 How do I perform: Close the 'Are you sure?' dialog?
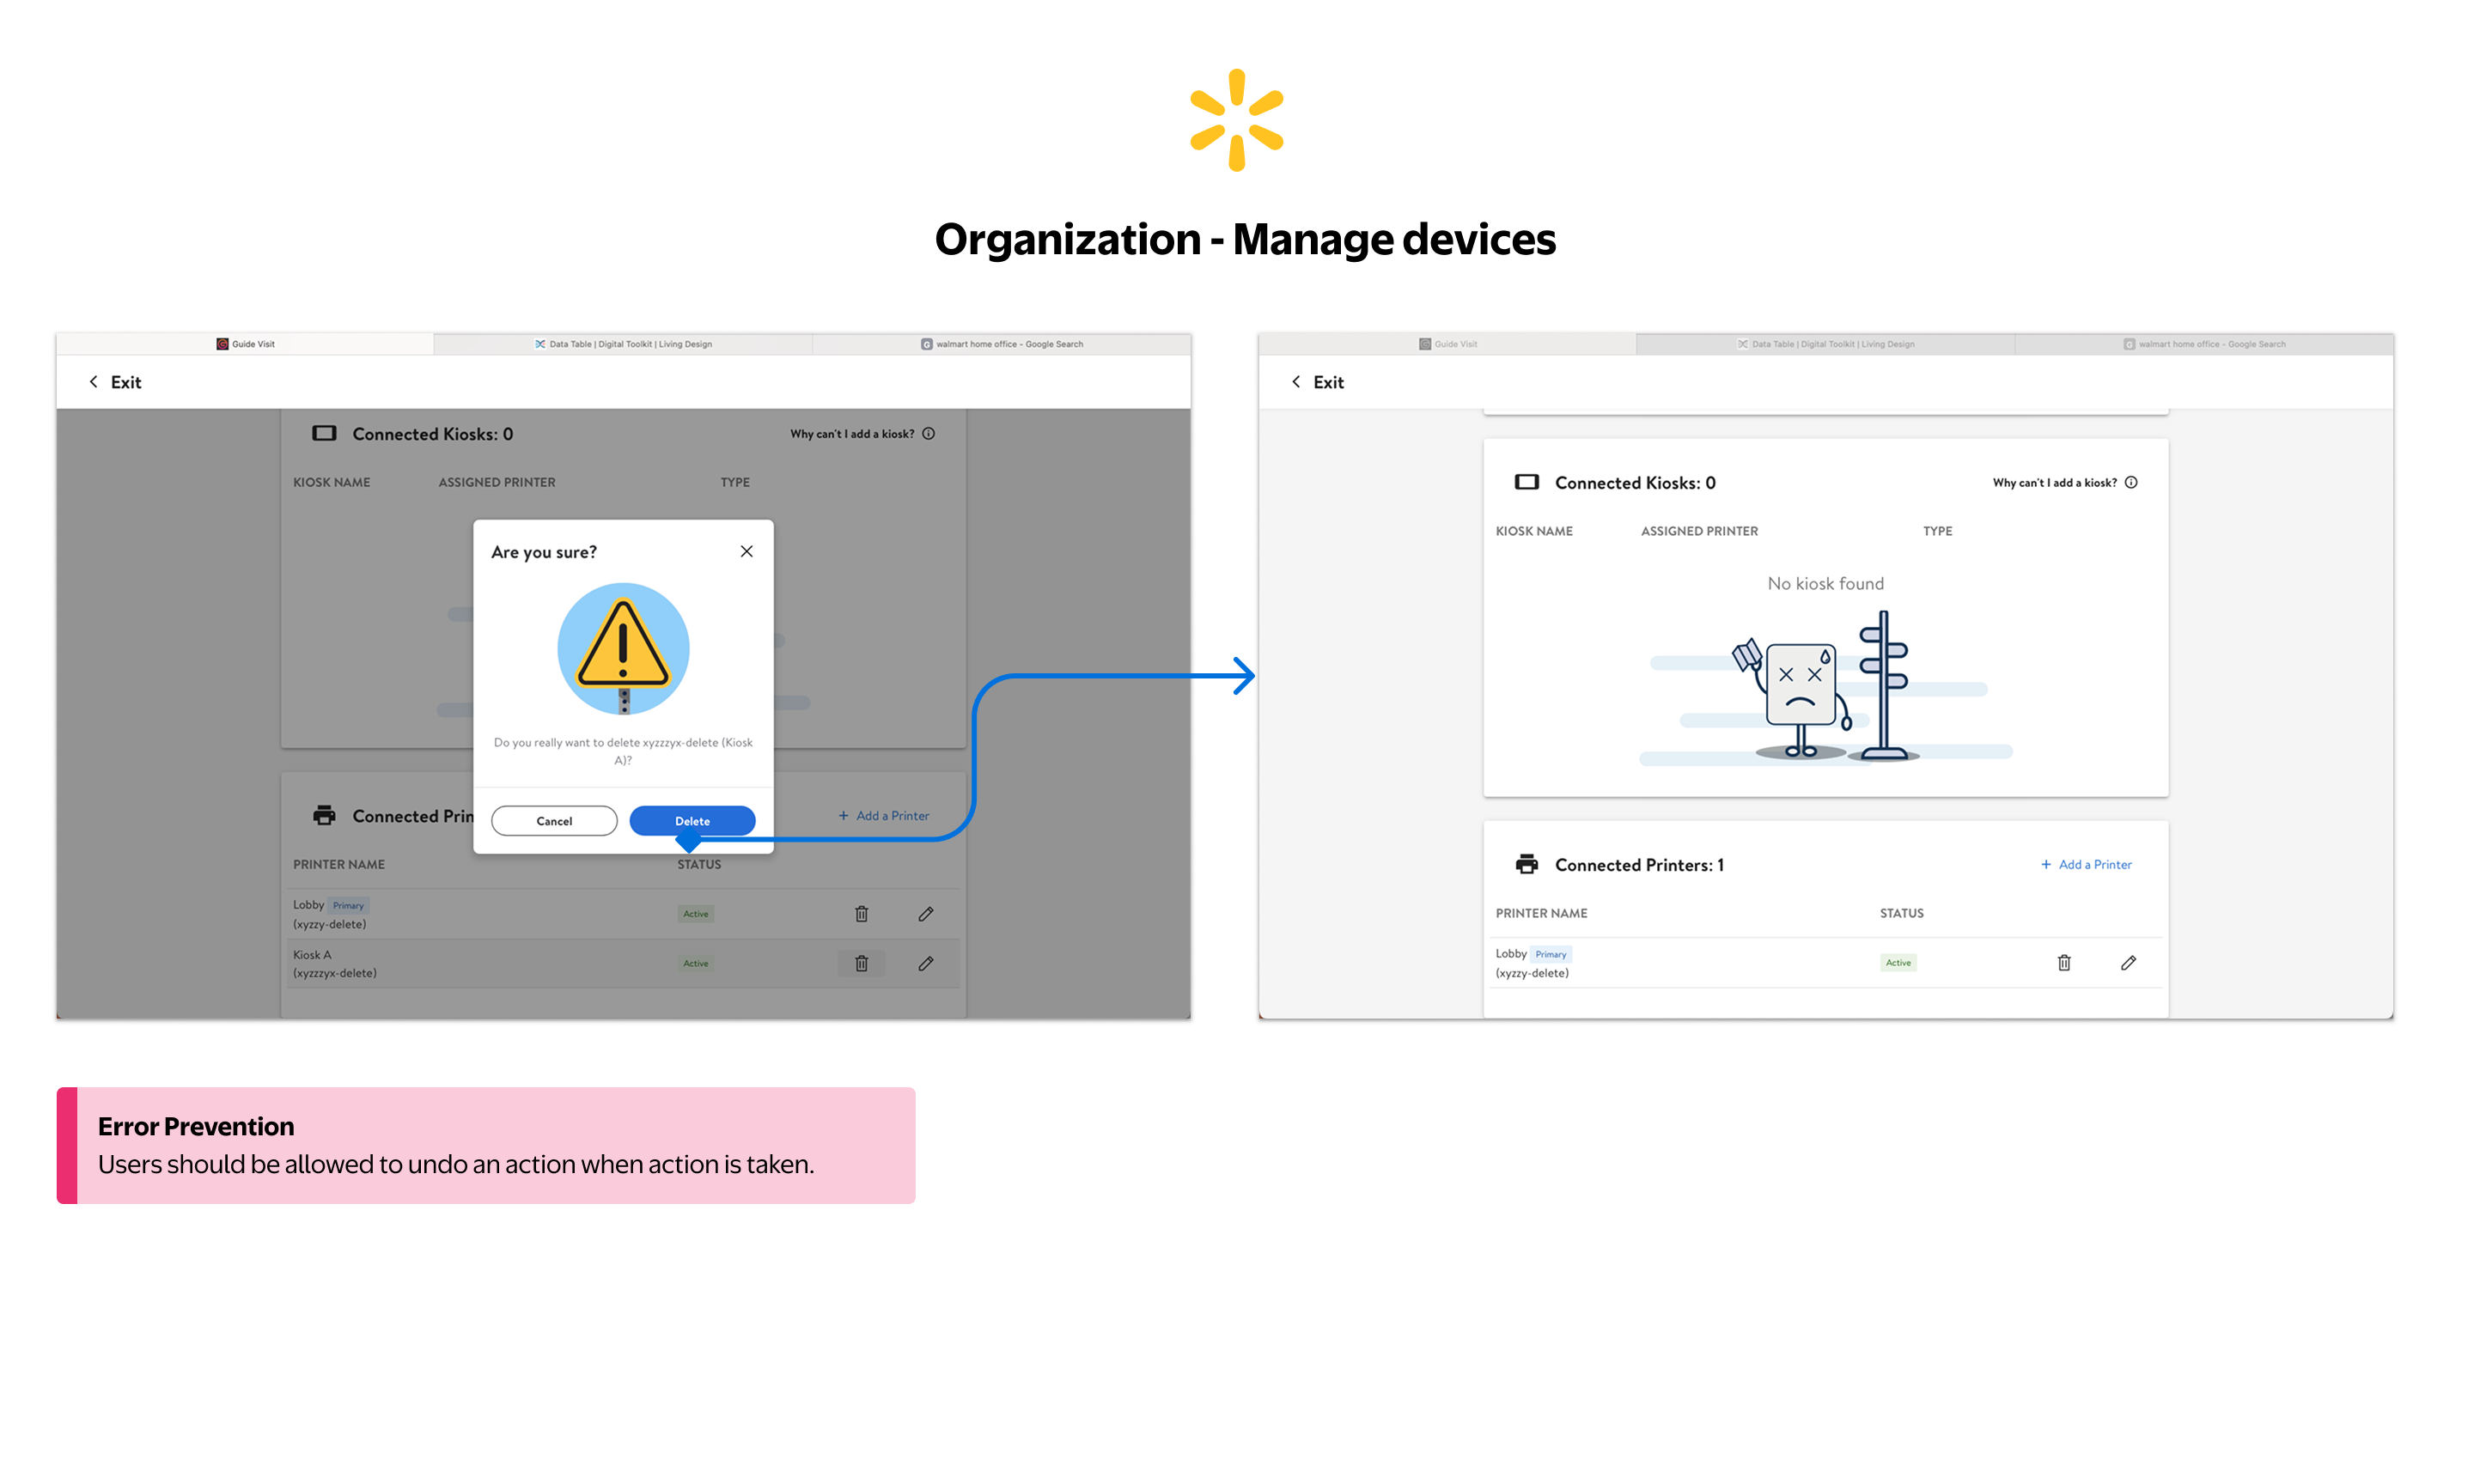click(746, 551)
